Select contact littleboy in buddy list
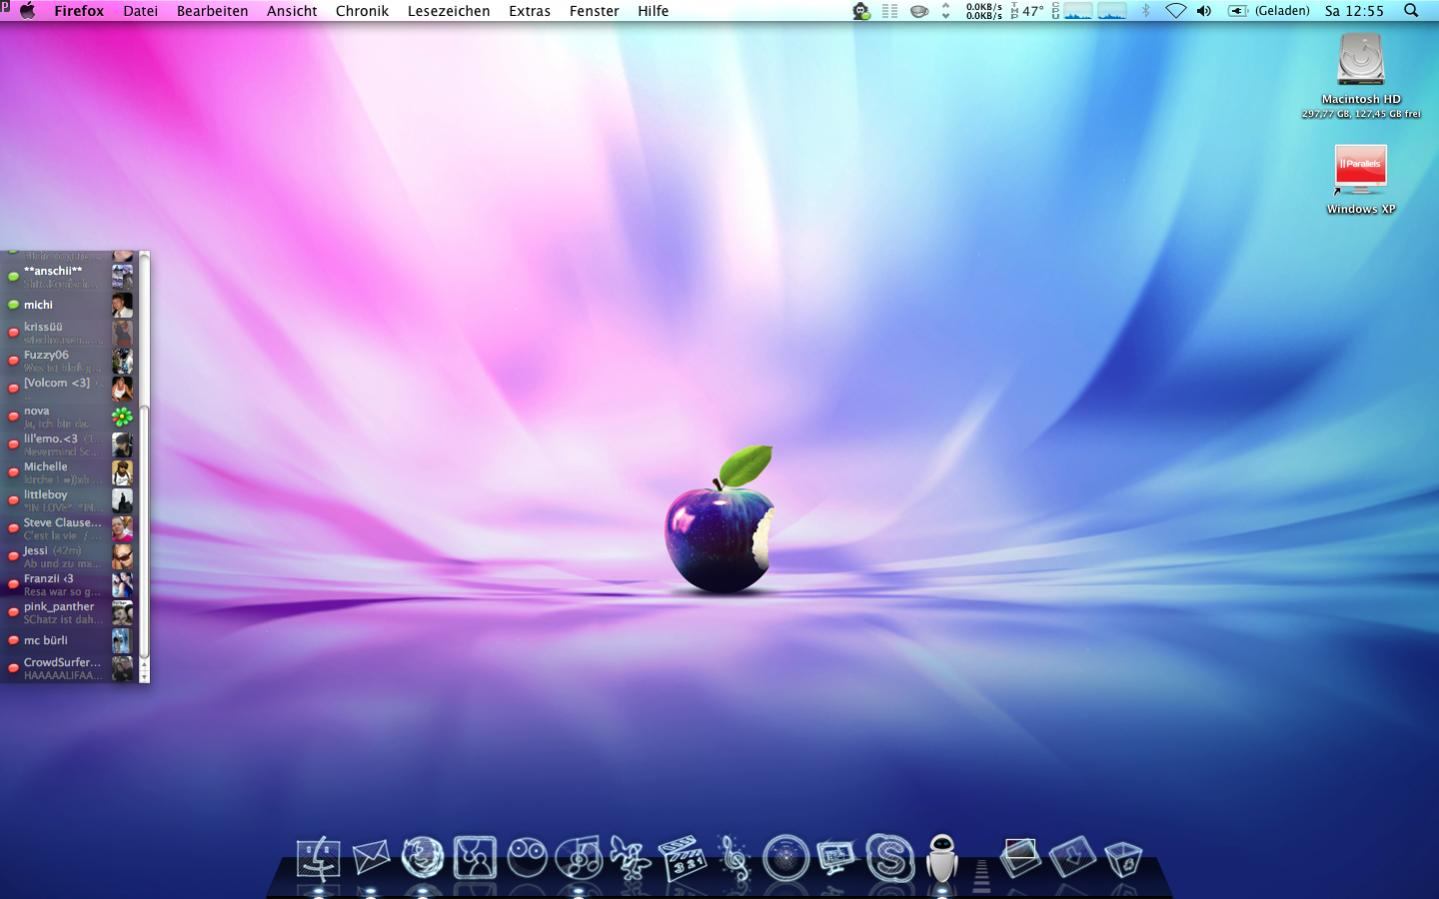Screen dimensions: 1439x899 pyautogui.click(x=68, y=501)
